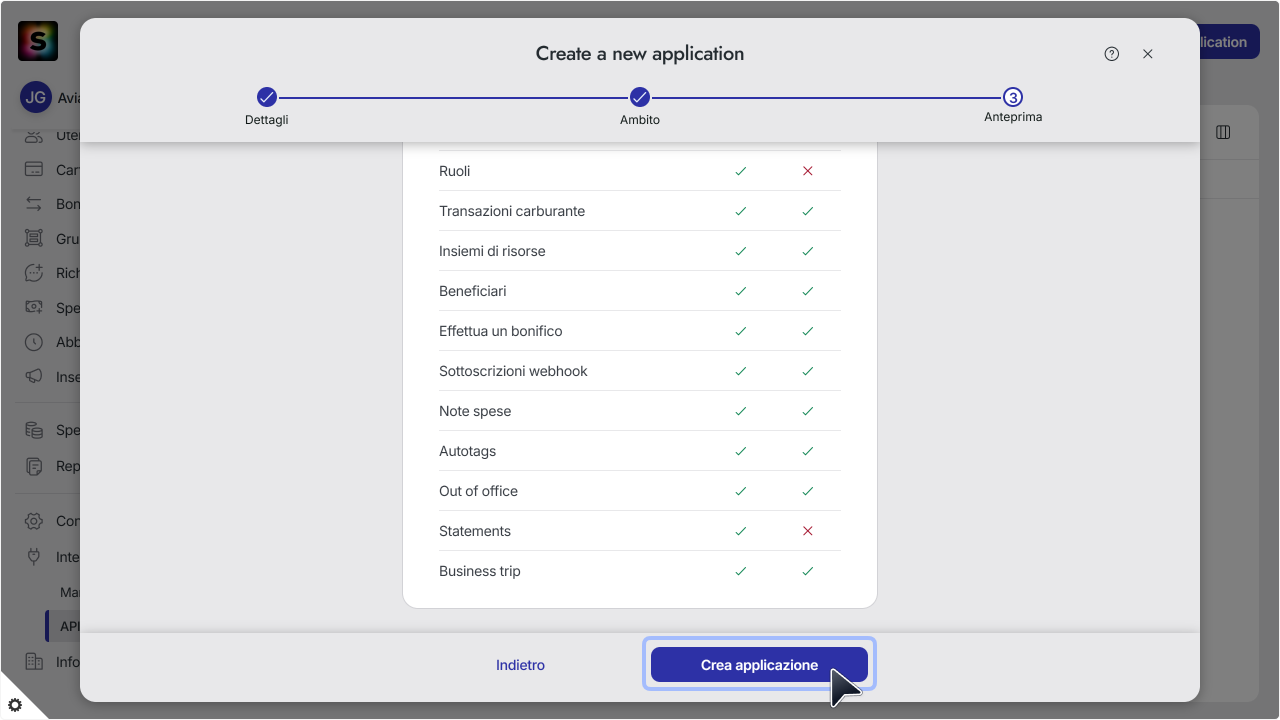Open the megaphone sidebar icon

tap(34, 377)
